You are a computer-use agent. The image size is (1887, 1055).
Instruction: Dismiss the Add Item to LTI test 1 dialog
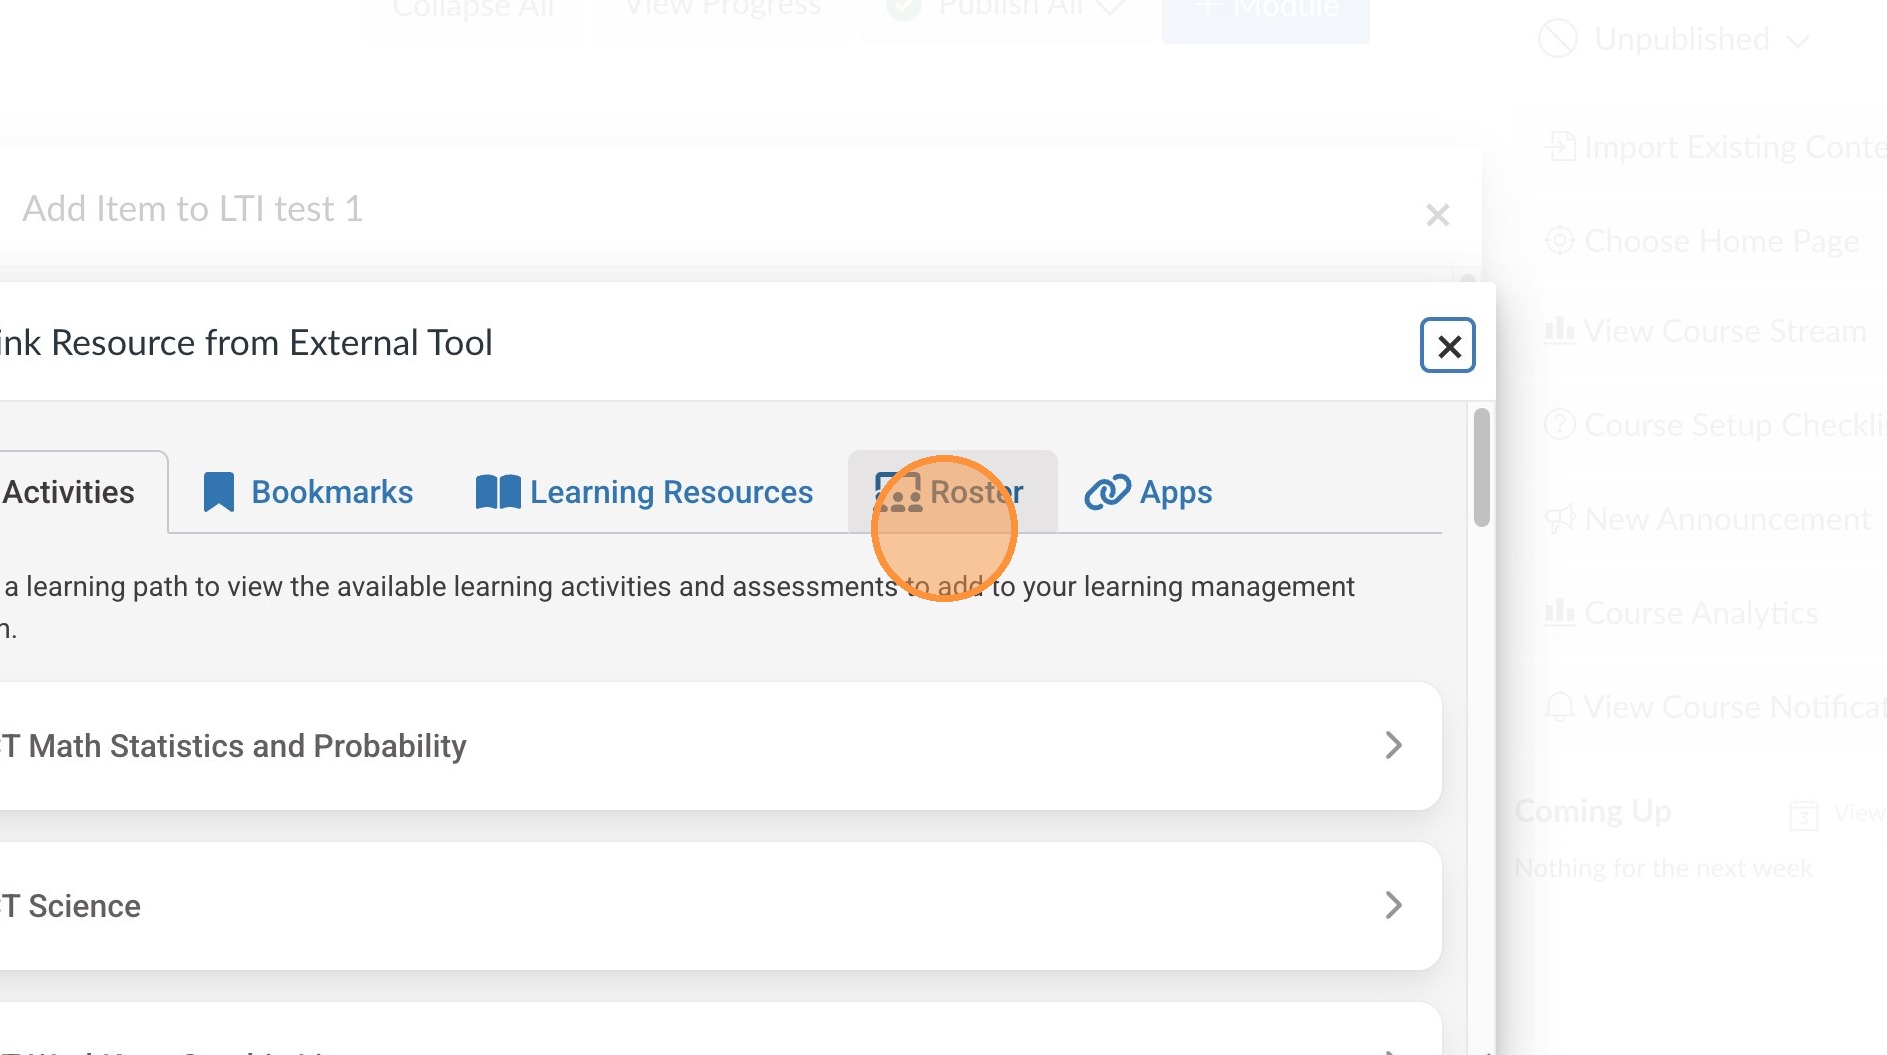click(1437, 215)
